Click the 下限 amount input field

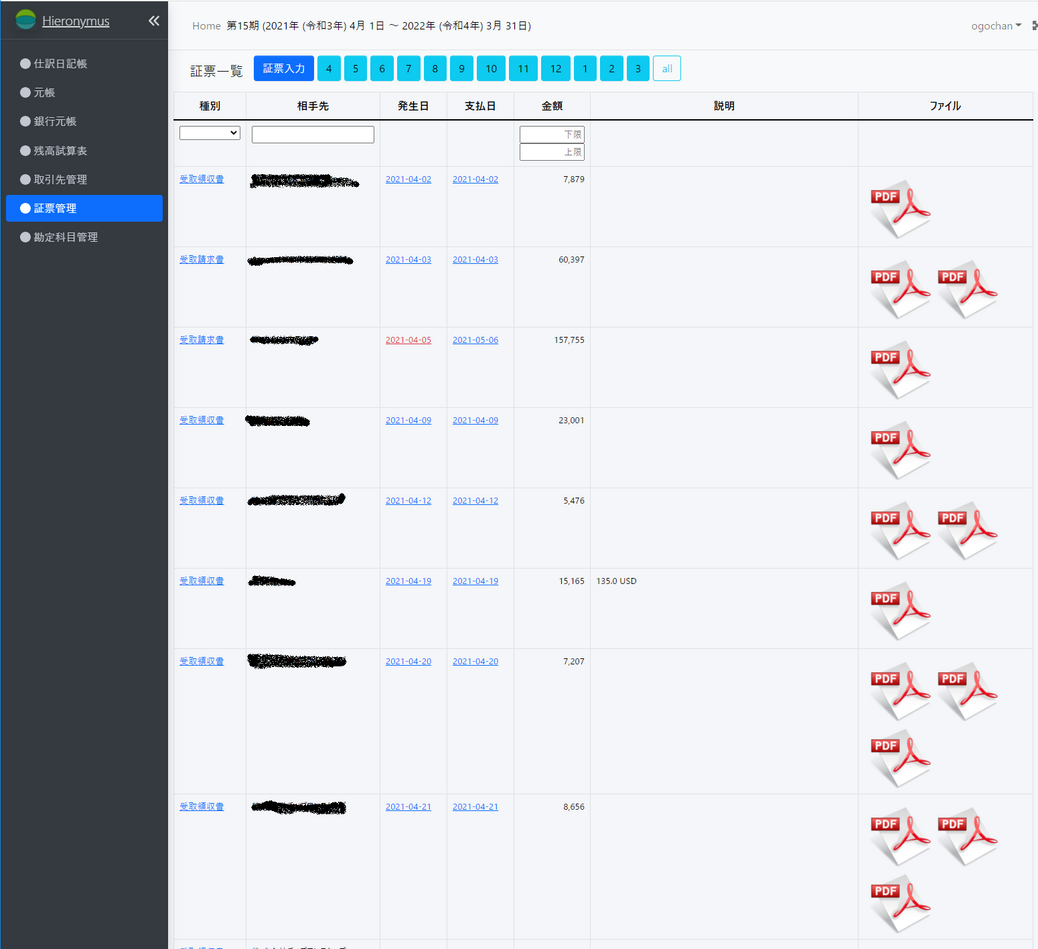[552, 134]
